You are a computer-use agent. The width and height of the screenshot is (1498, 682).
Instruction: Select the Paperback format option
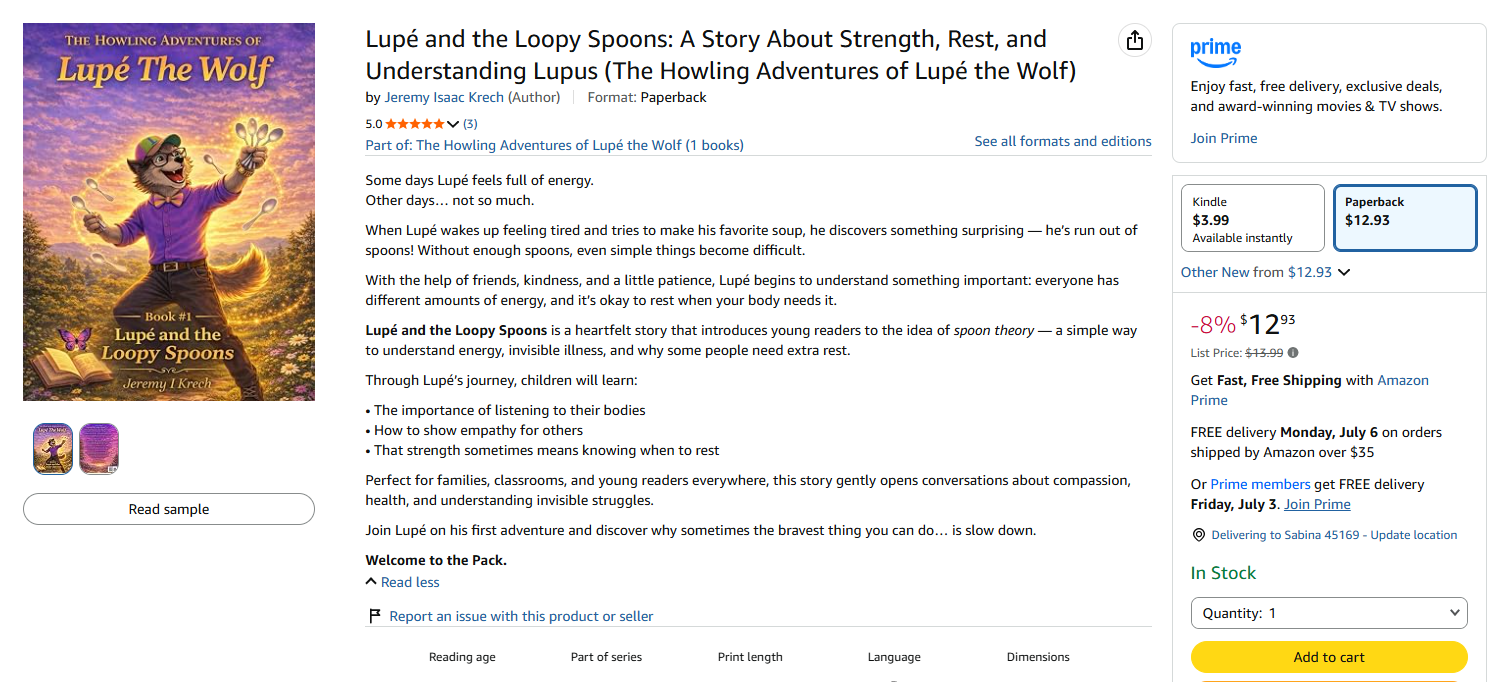click(1404, 218)
